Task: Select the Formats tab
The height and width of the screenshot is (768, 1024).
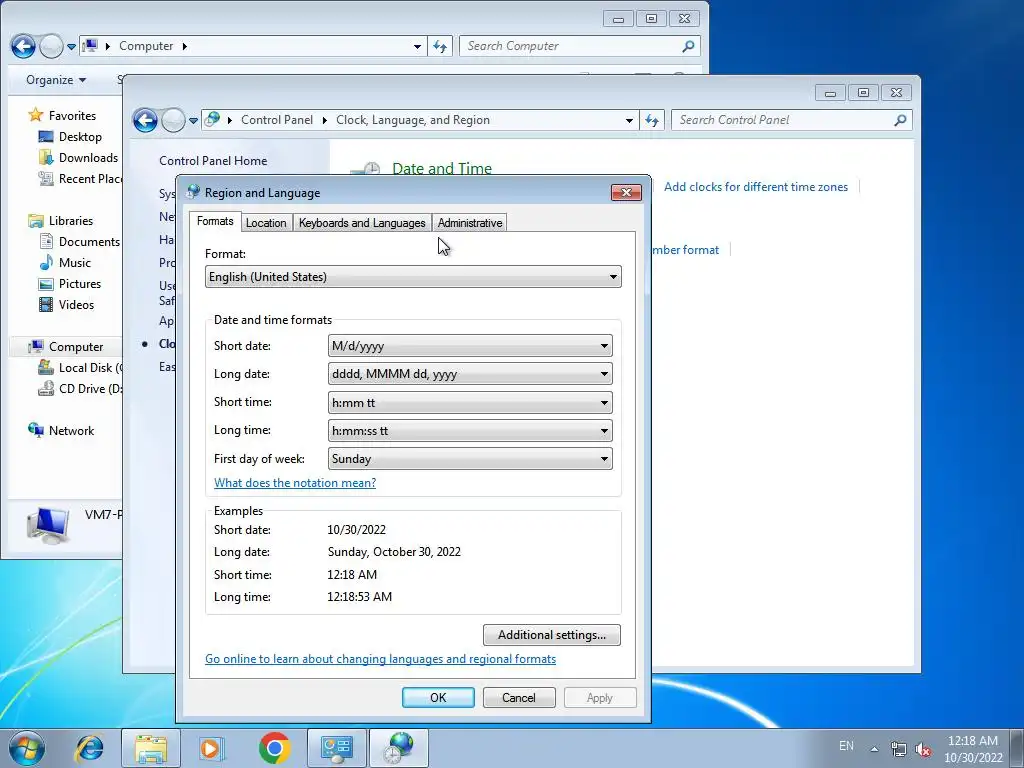Action: tap(215, 221)
